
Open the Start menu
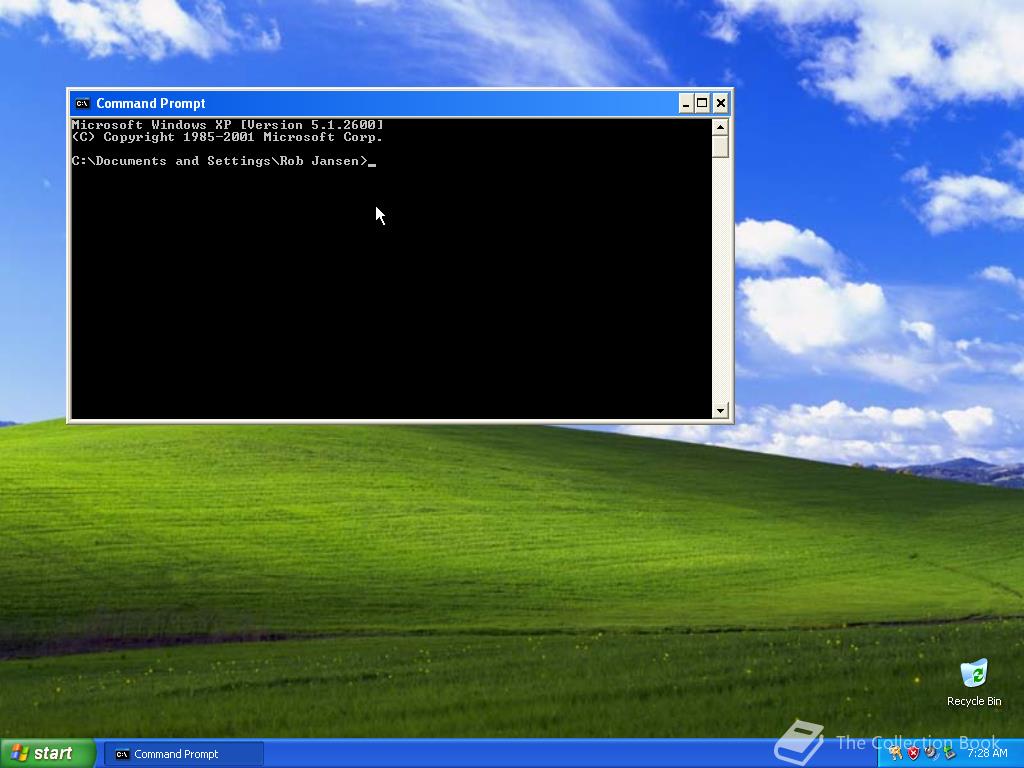pos(48,753)
